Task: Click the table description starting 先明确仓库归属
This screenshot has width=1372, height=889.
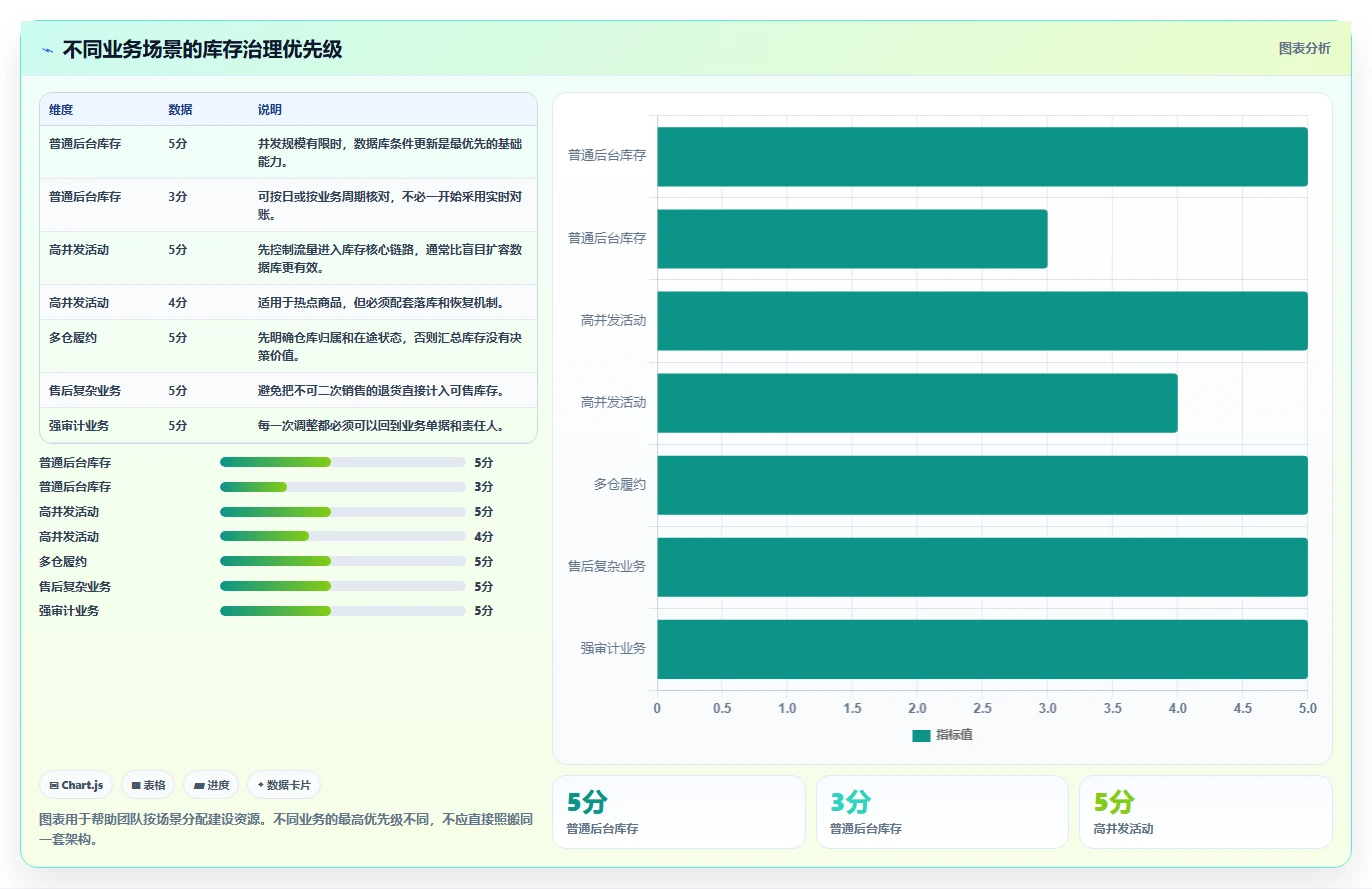Action: coord(391,347)
